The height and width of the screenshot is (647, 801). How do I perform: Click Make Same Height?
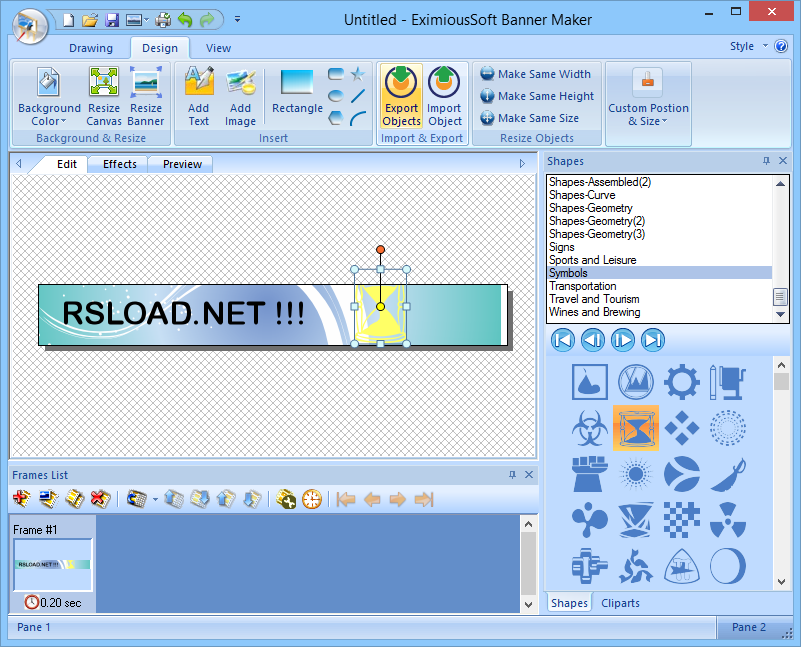[537, 96]
